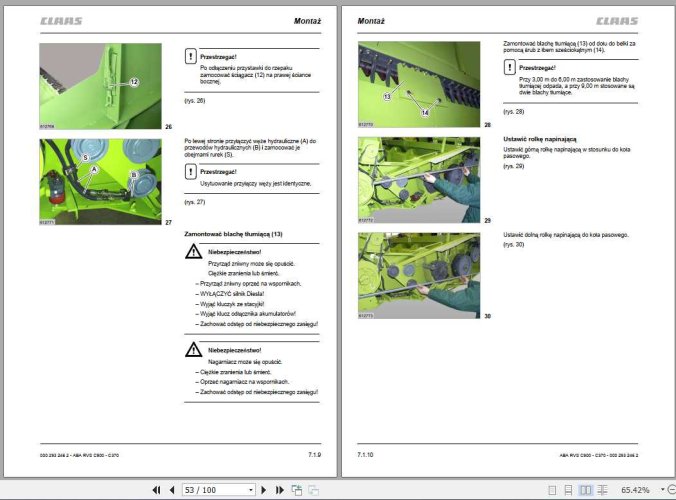Click the greyed go-to-next-view icon
676x500 pixels.
click(x=313, y=490)
